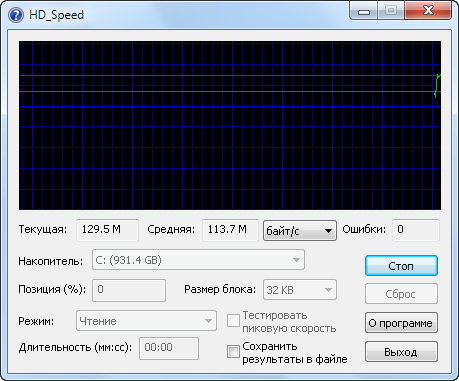Select the Текущая value 129.5 M
Screen dimensions: 459x381
107,230
